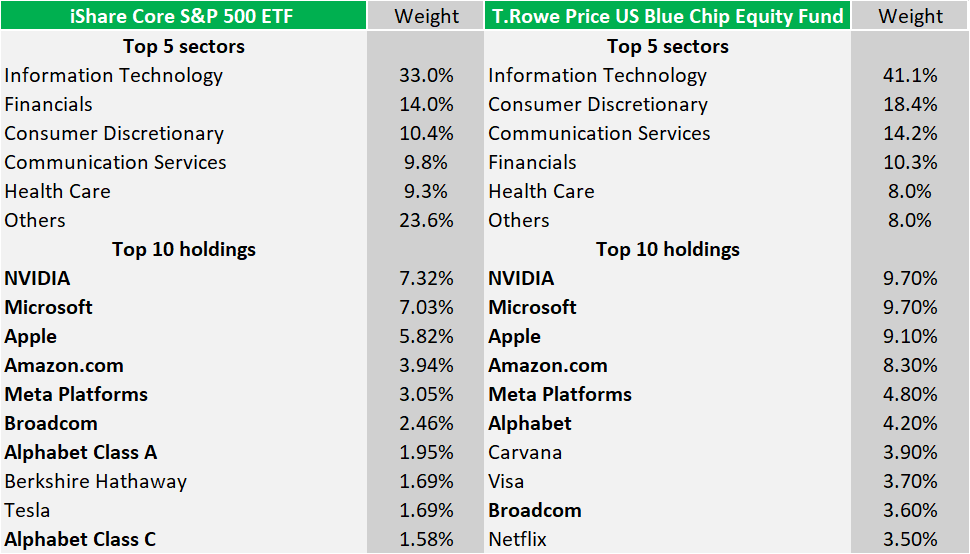Click the Berkshire Hathaway holding cell
The height and width of the screenshot is (554, 970).
[96, 481]
